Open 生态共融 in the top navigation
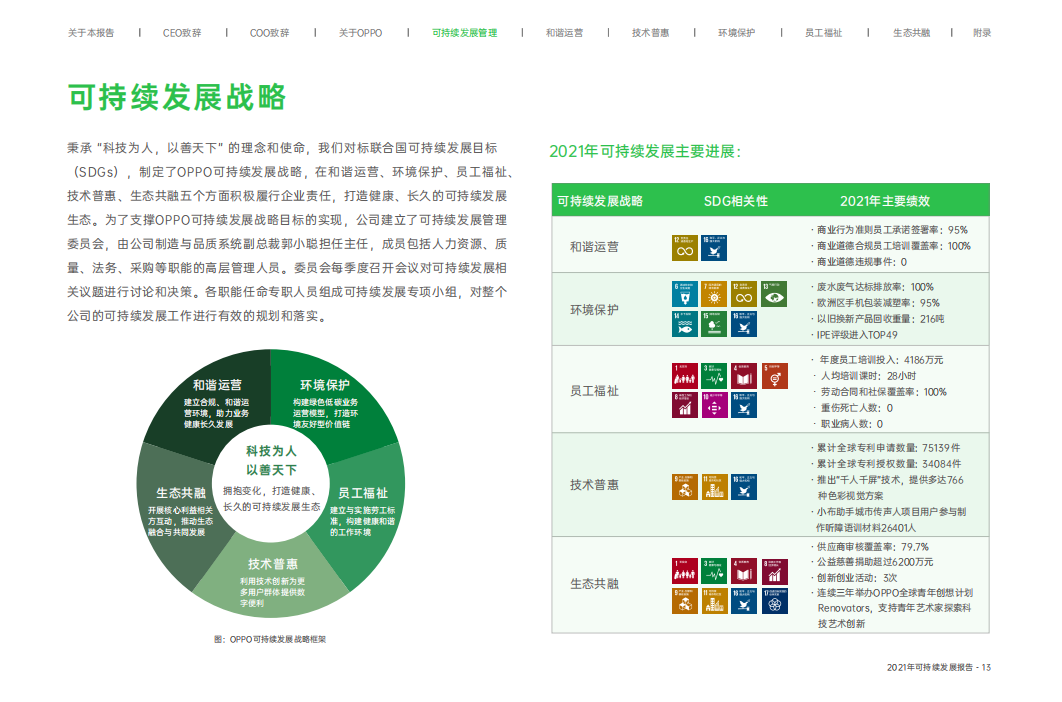The width and height of the screenshot is (1062, 702). pos(911,33)
